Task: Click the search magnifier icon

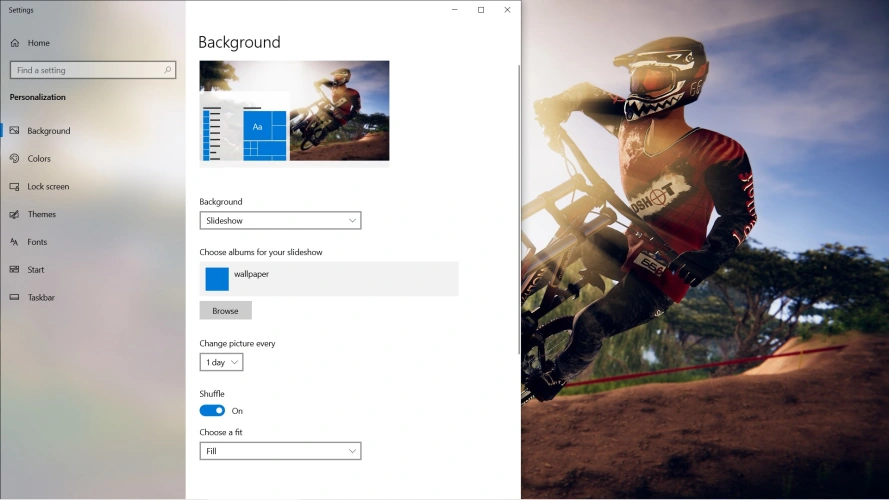Action: (x=167, y=70)
